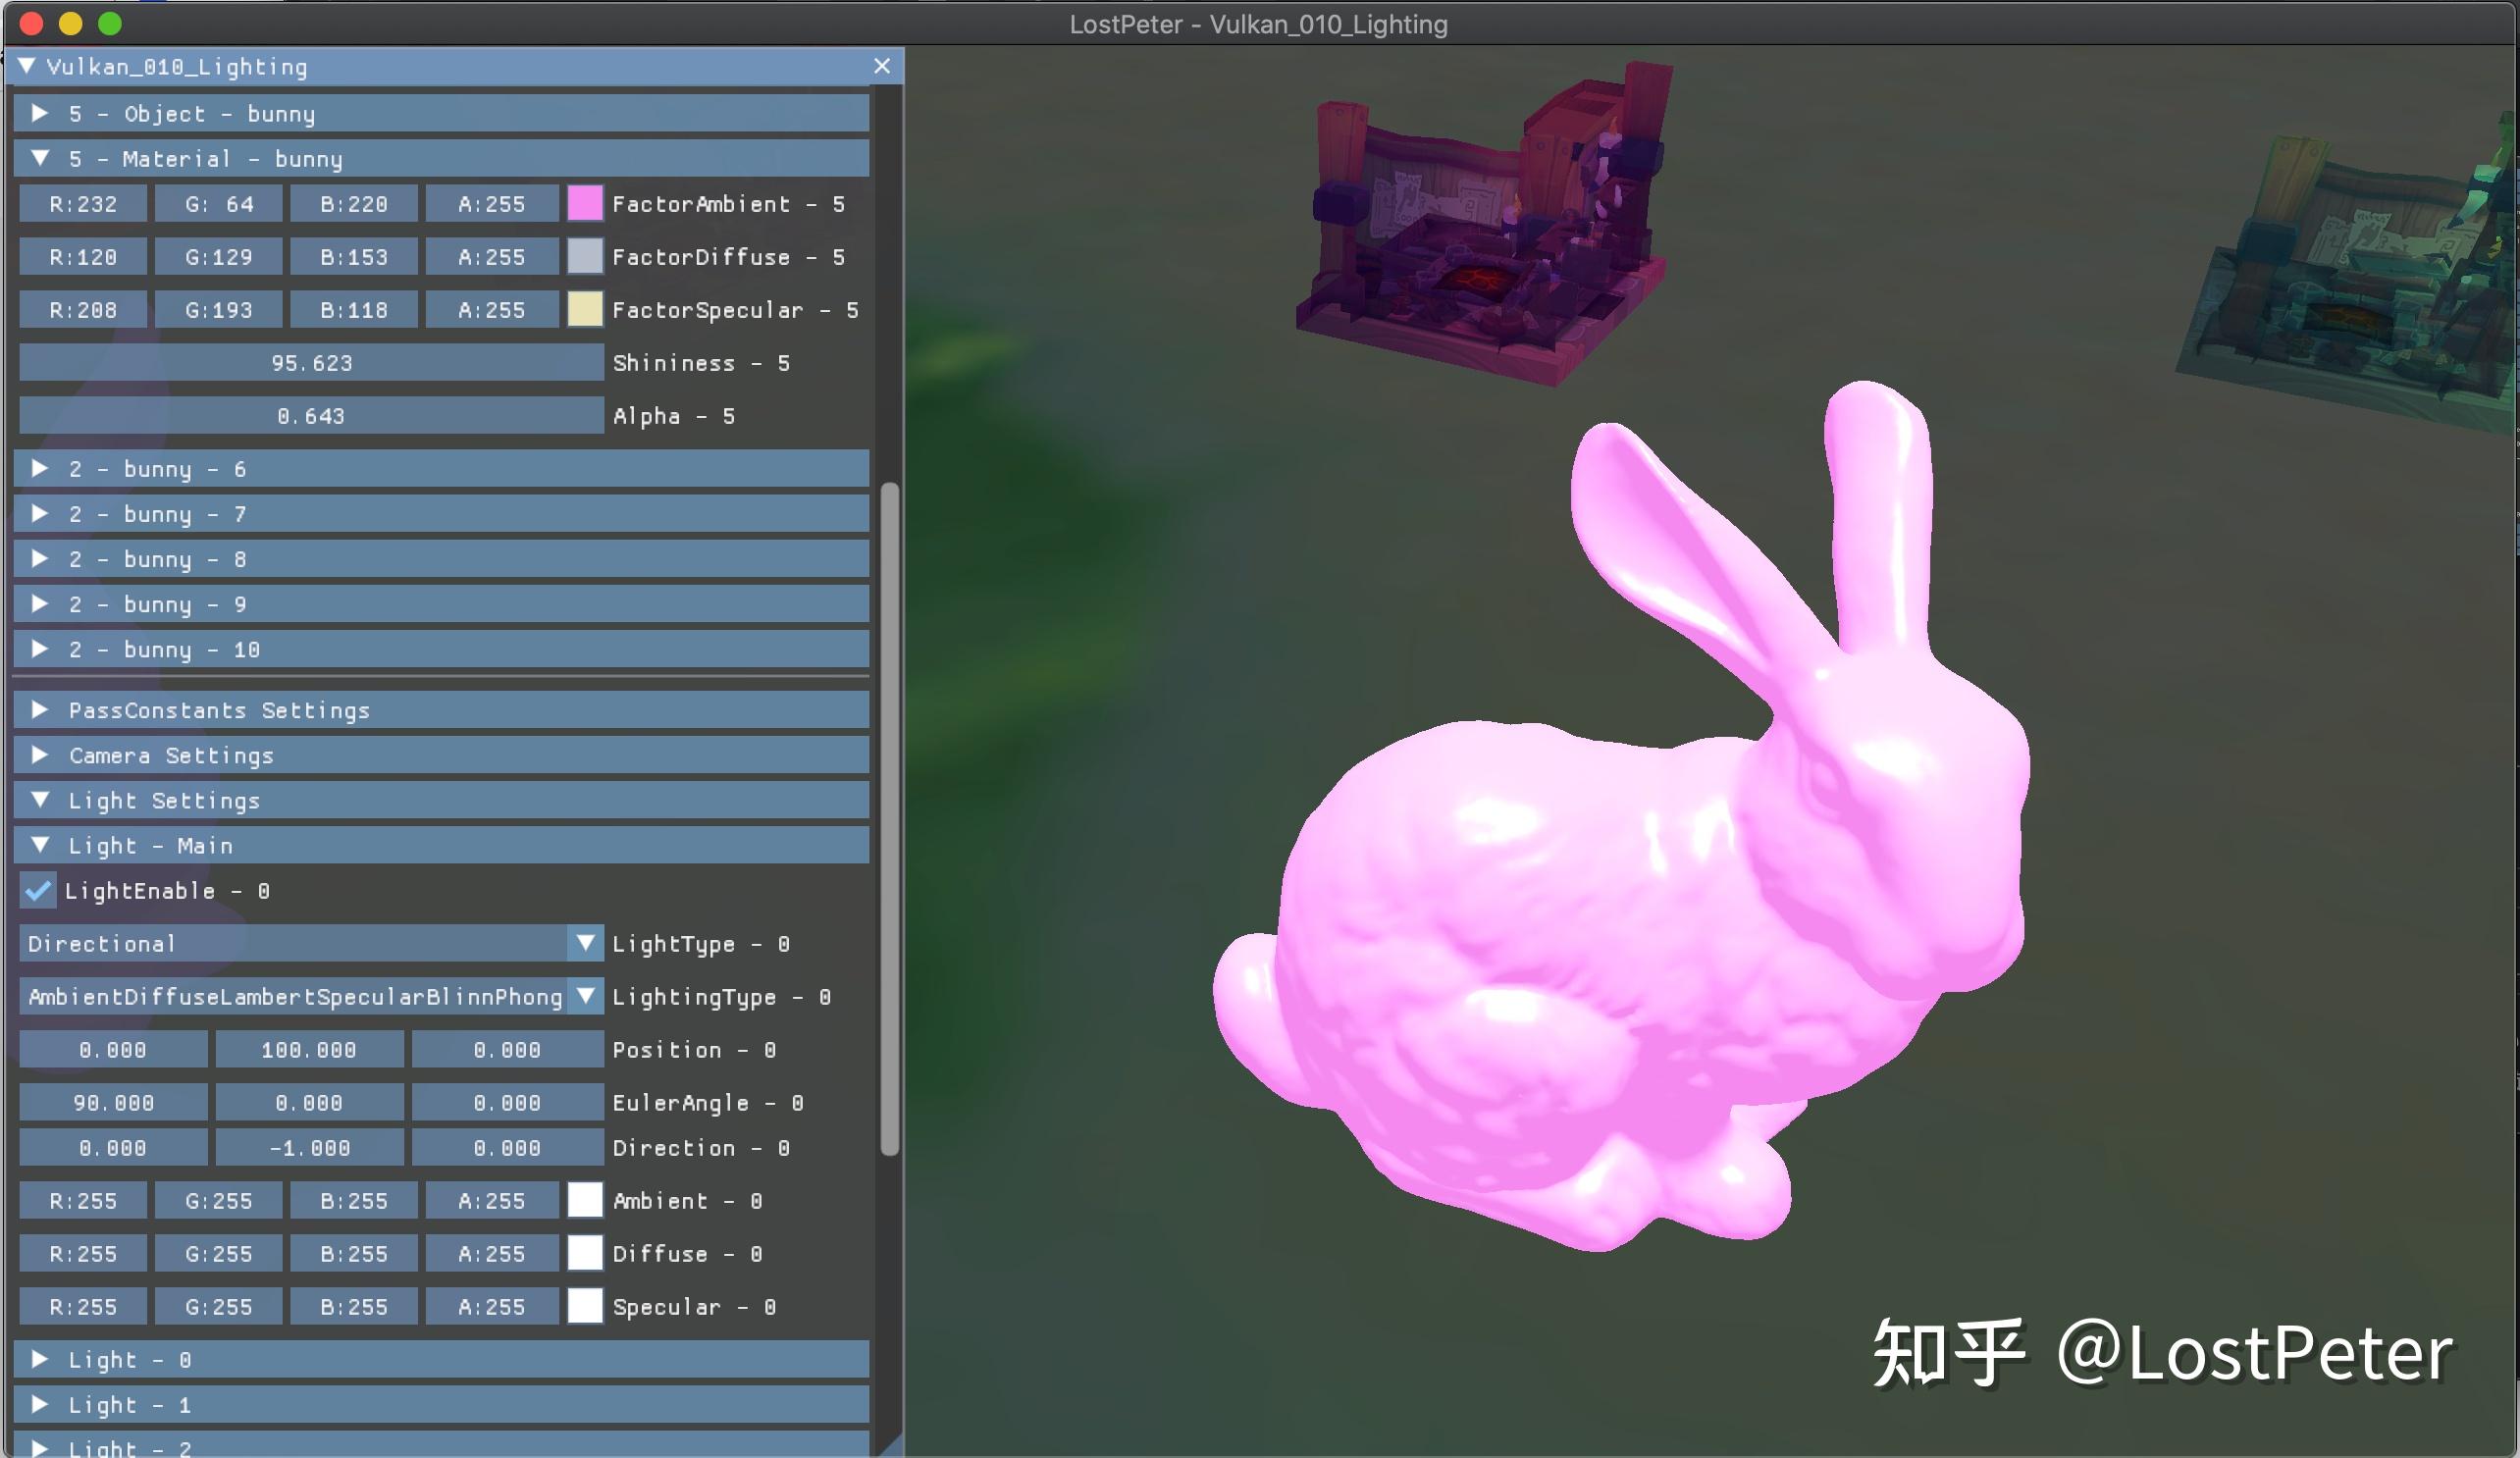Expand the Camera Settings section
The width and height of the screenshot is (2520, 1458).
pyautogui.click(x=40, y=755)
